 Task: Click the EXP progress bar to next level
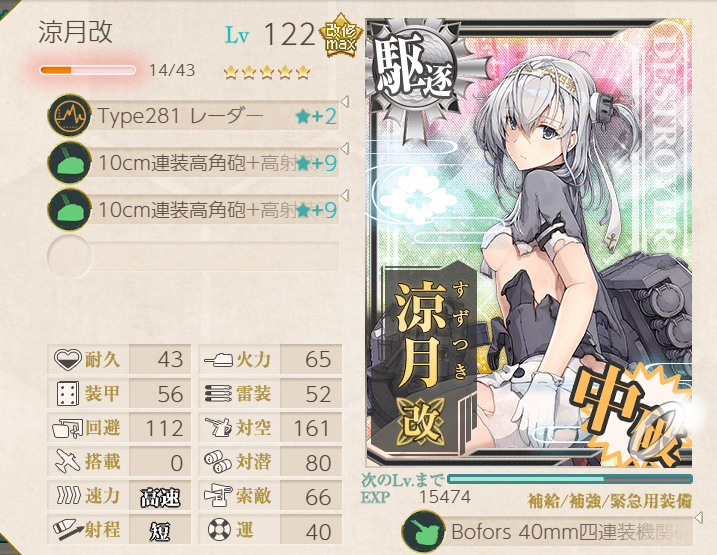pos(570,479)
